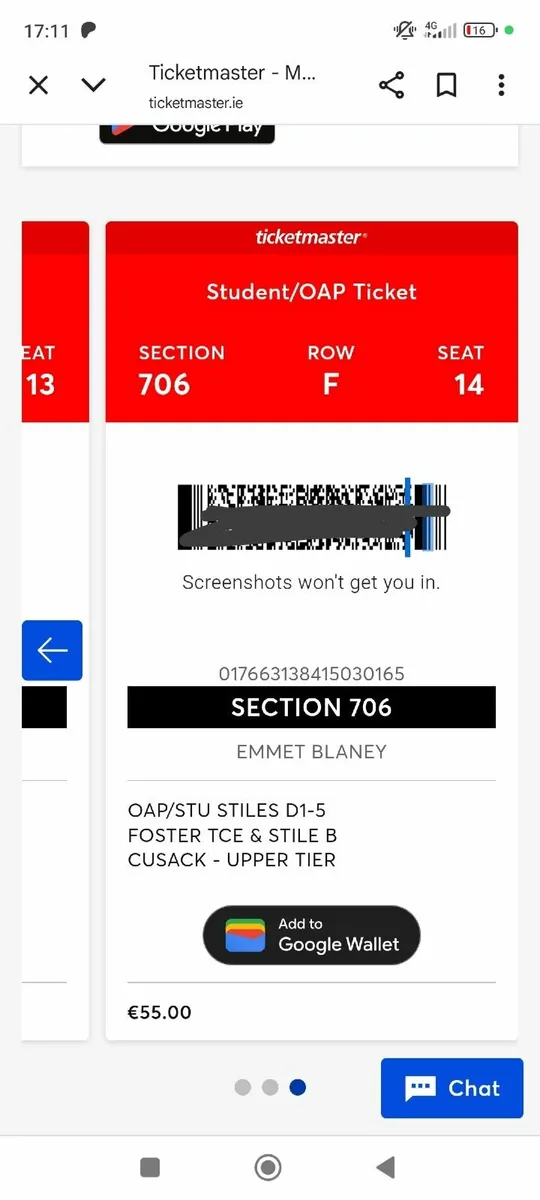The height and width of the screenshot is (1200, 540).
Task: Add ticket to Google Wallet
Action: pyautogui.click(x=312, y=935)
